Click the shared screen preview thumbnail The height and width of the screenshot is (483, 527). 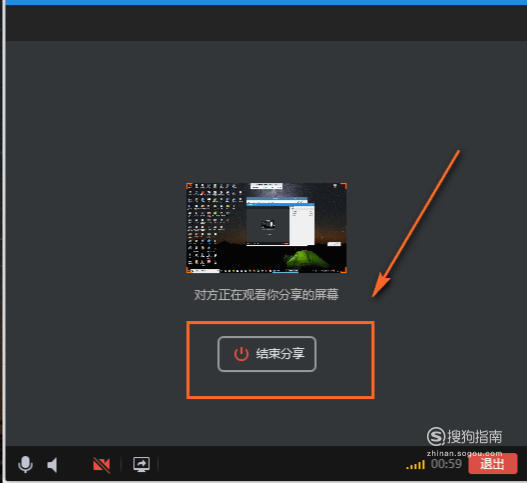267,228
